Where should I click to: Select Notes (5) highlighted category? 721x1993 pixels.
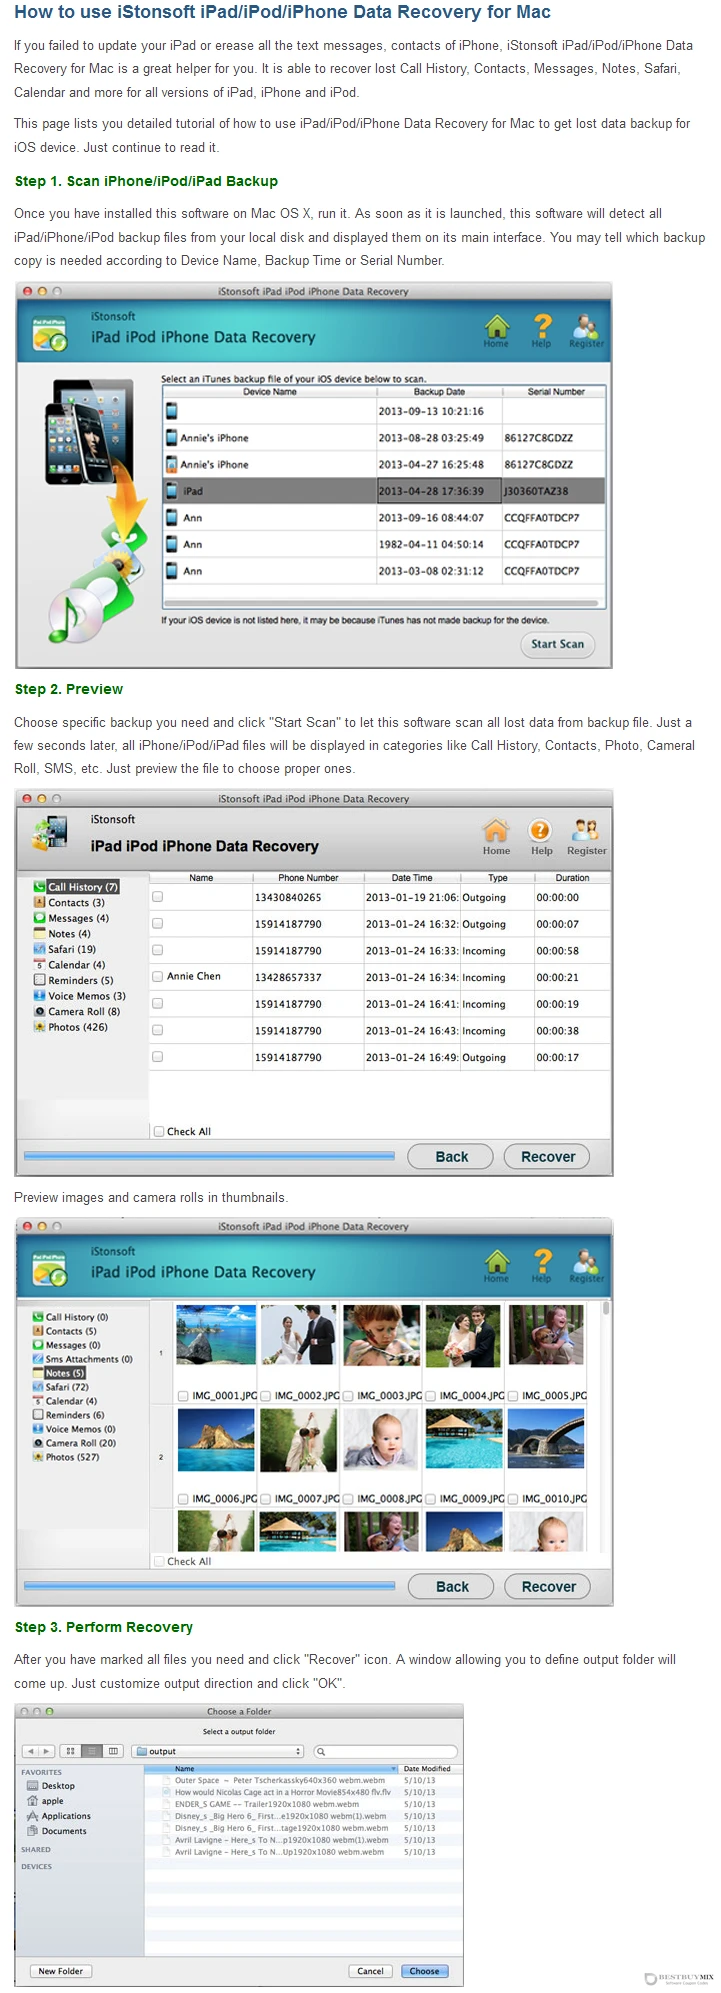pyautogui.click(x=59, y=1373)
